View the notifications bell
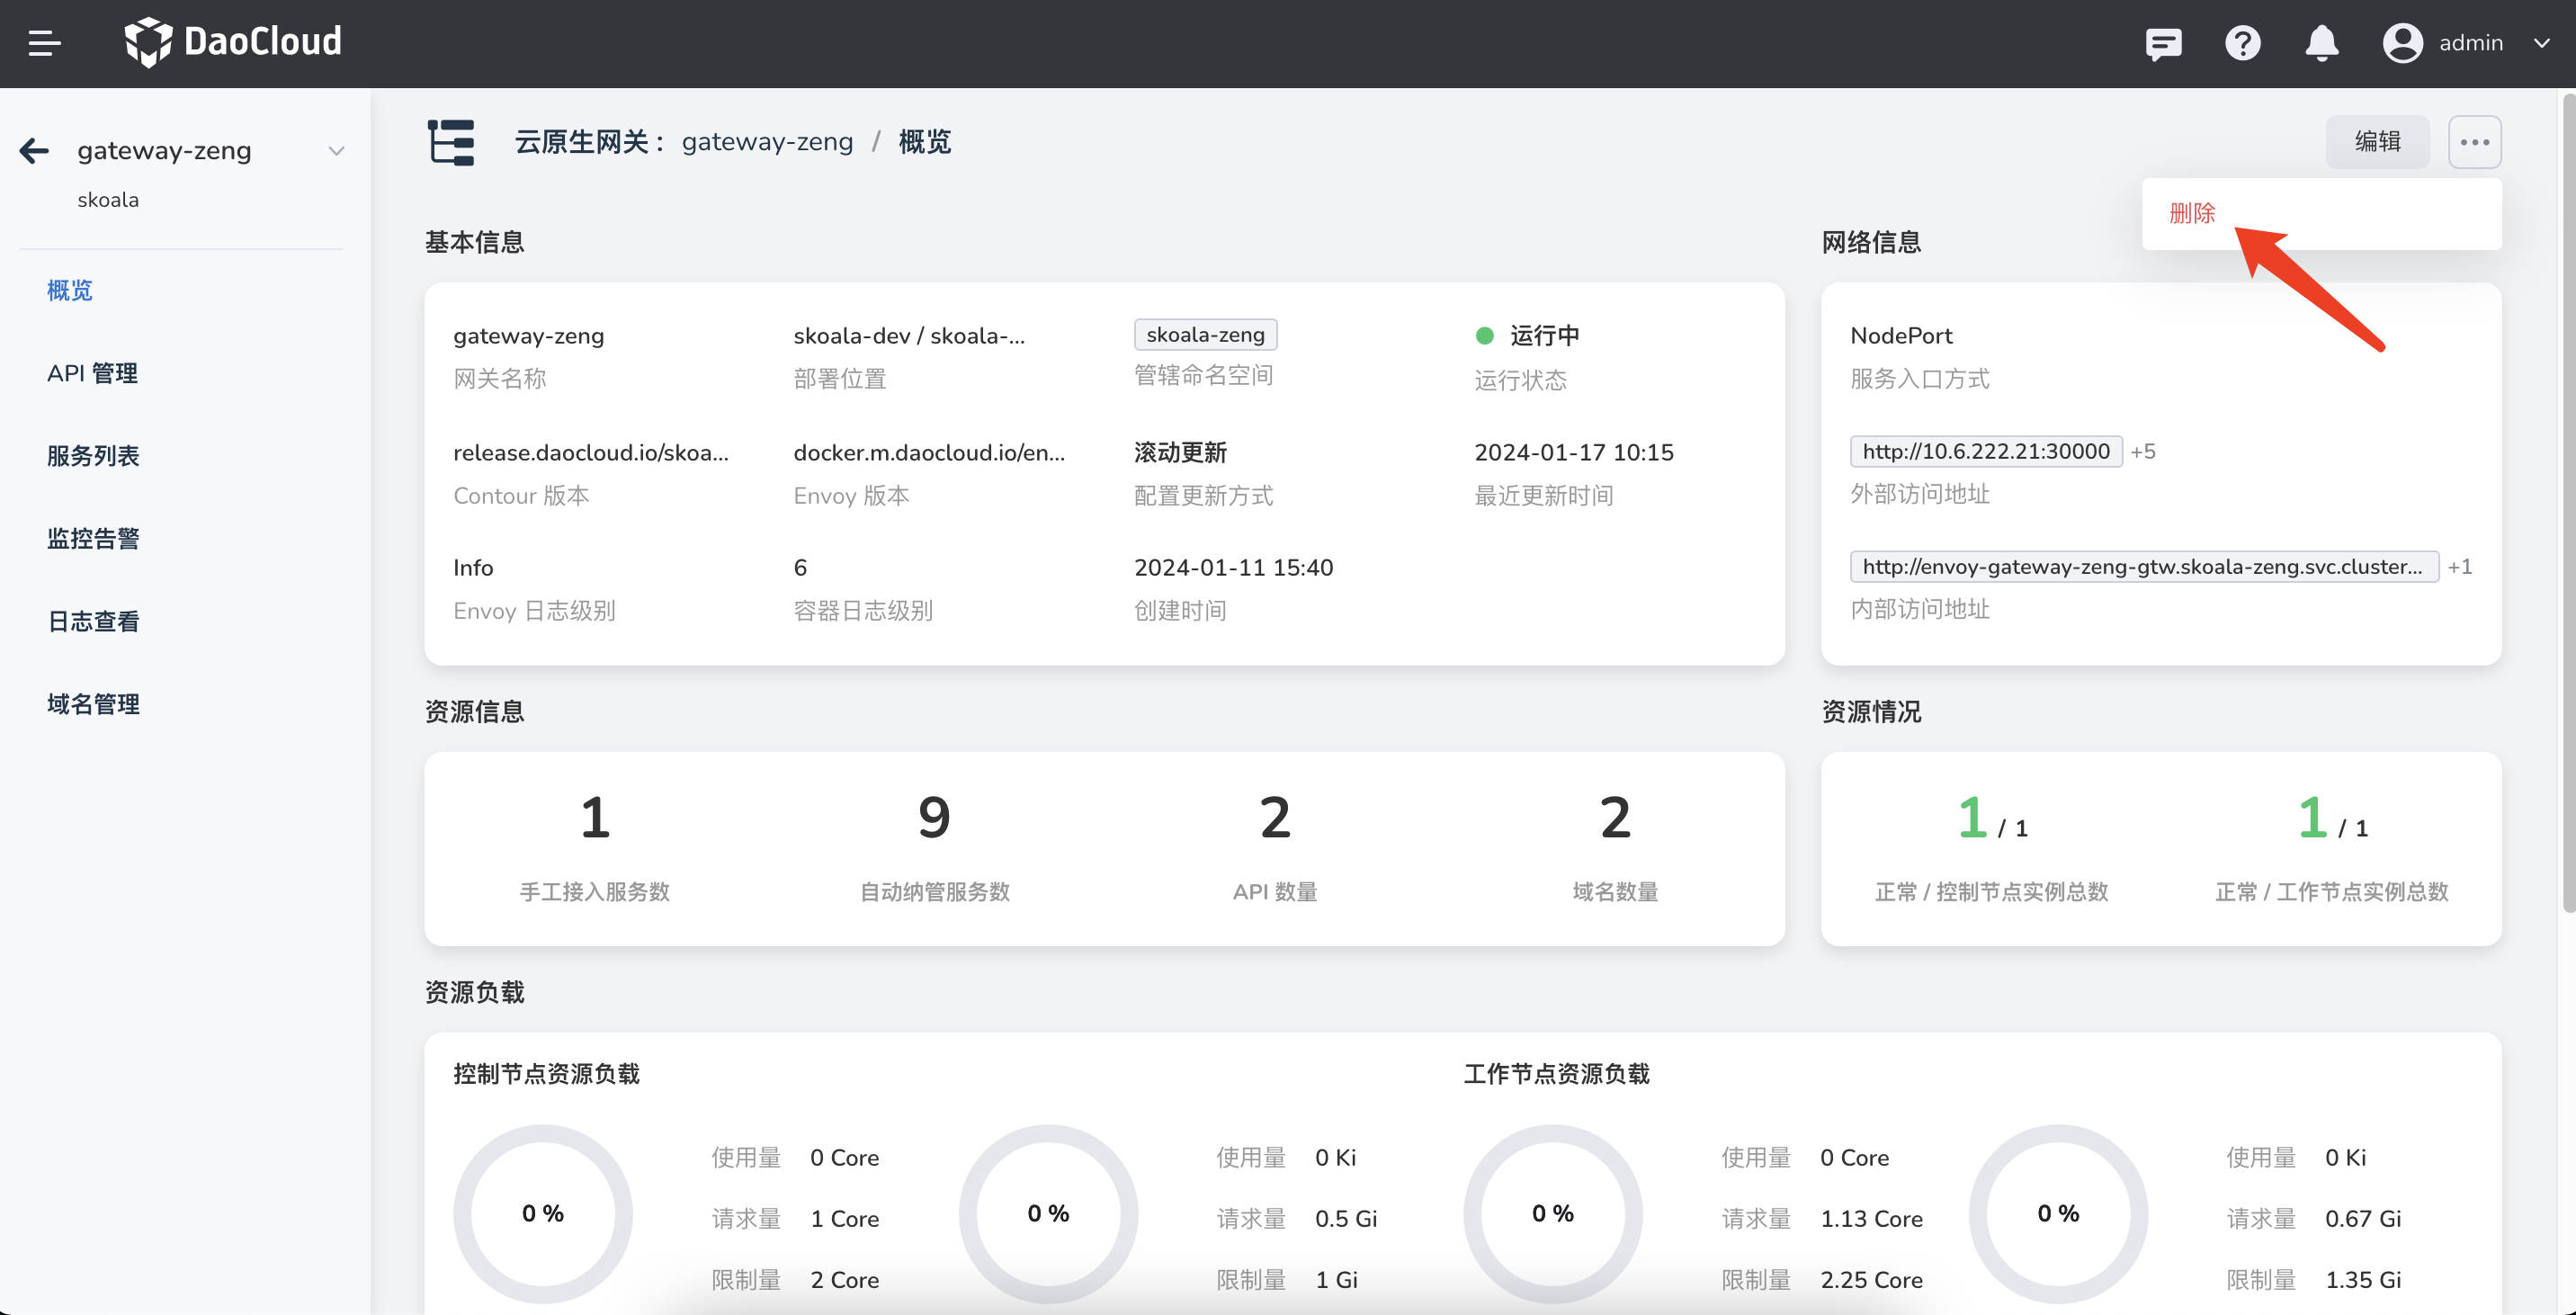The height and width of the screenshot is (1315, 2576). 2322,43
